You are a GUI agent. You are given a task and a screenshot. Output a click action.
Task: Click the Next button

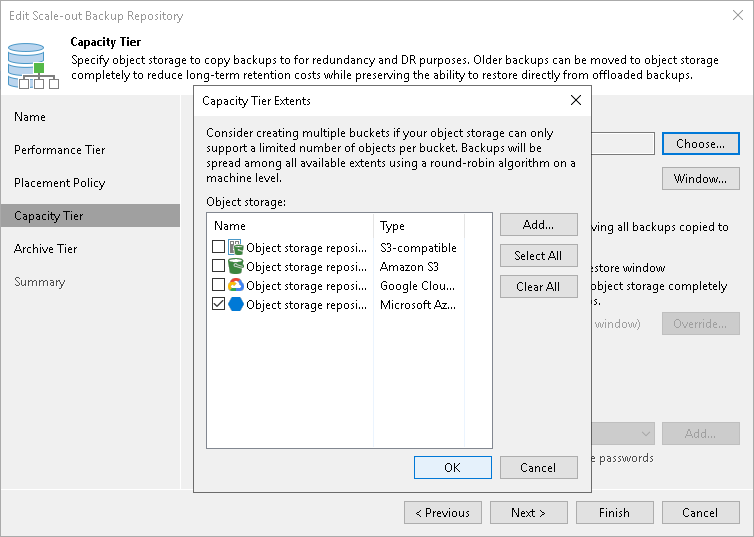tap(528, 512)
